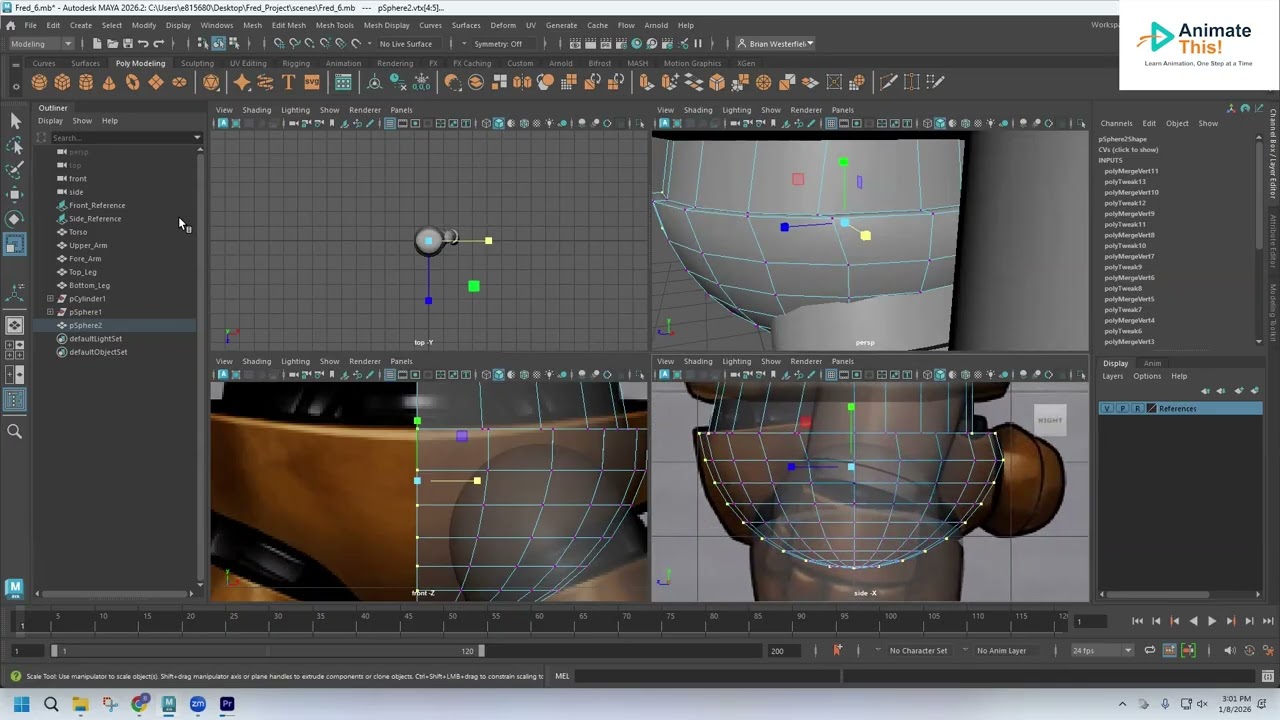Open the File Explorer taskbar icon
The height and width of the screenshot is (720, 1280).
click(x=80, y=704)
